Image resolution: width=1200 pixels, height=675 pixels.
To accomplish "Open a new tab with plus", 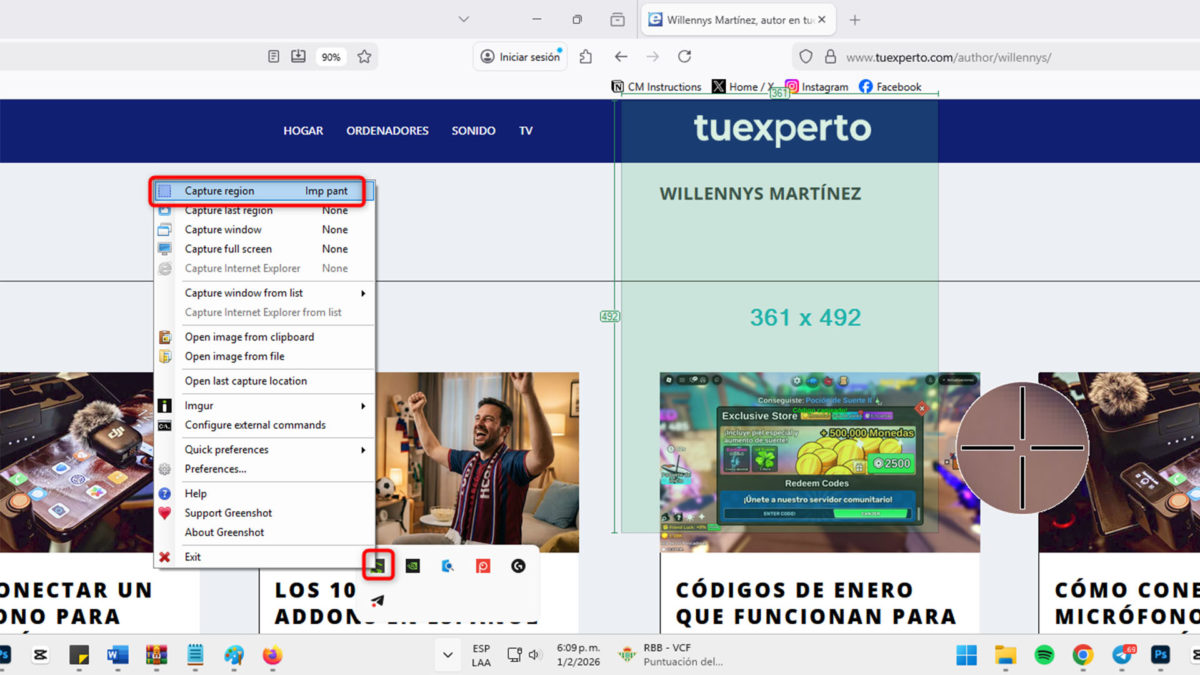I will 854,19.
